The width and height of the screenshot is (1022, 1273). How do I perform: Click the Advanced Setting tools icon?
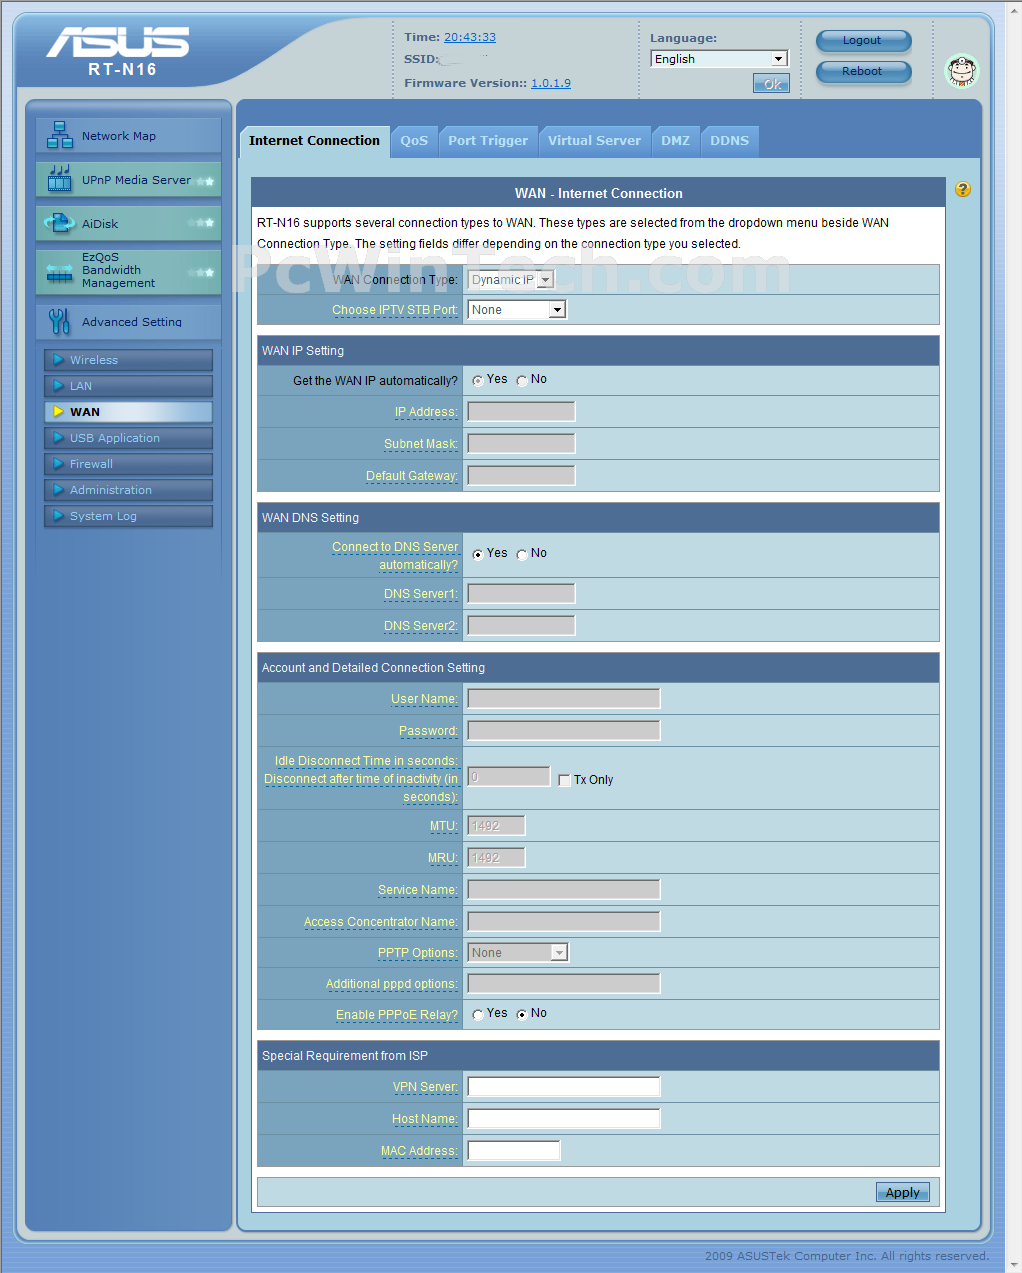(x=60, y=321)
